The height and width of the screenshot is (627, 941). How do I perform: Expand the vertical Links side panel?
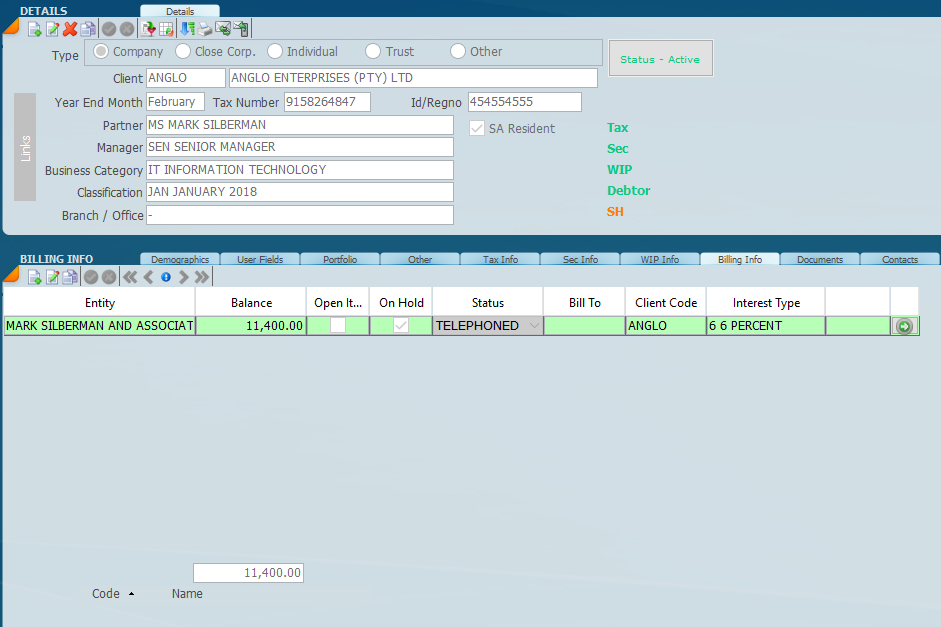tap(25, 147)
